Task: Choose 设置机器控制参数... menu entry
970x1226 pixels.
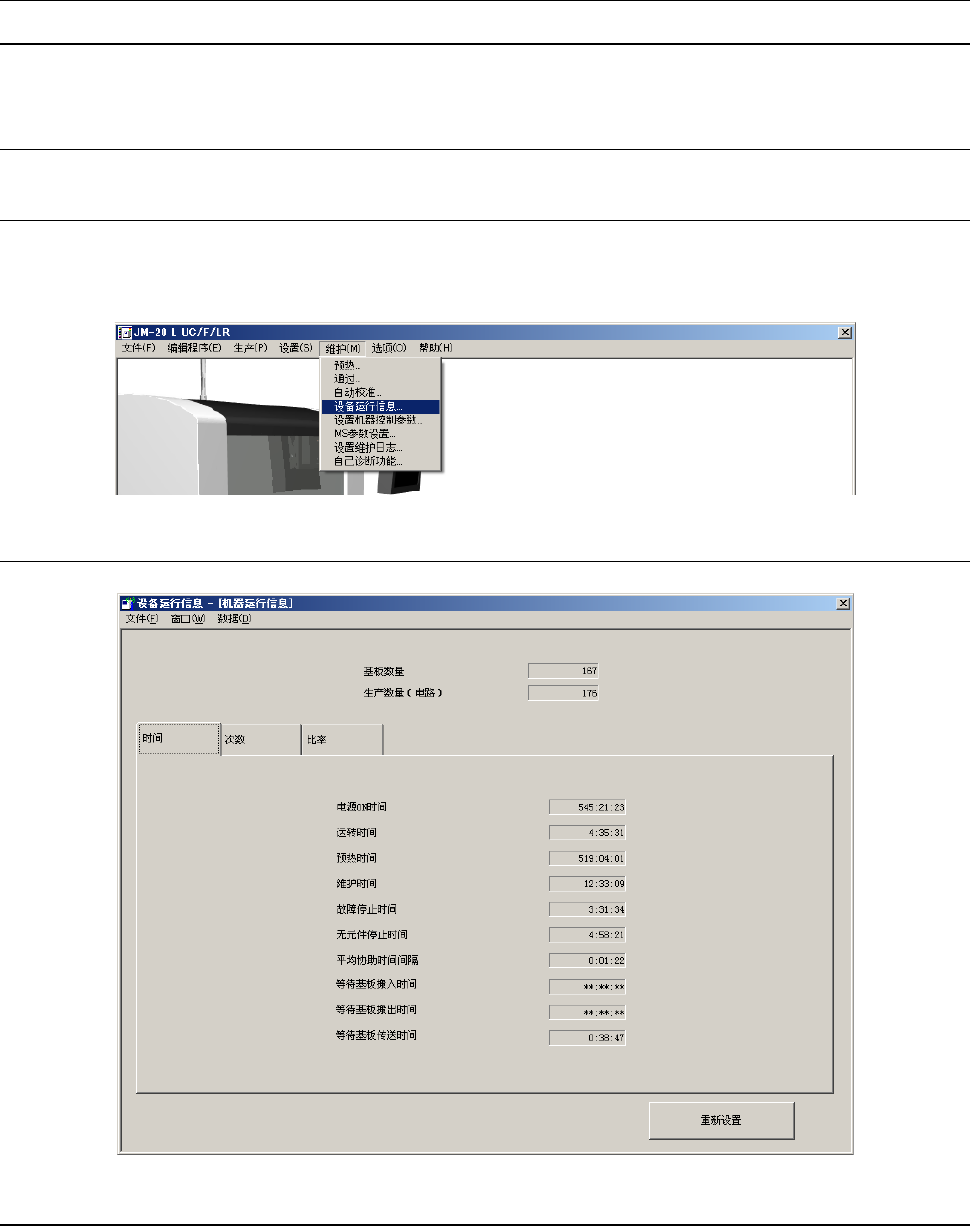Action: pyautogui.click(x=380, y=420)
